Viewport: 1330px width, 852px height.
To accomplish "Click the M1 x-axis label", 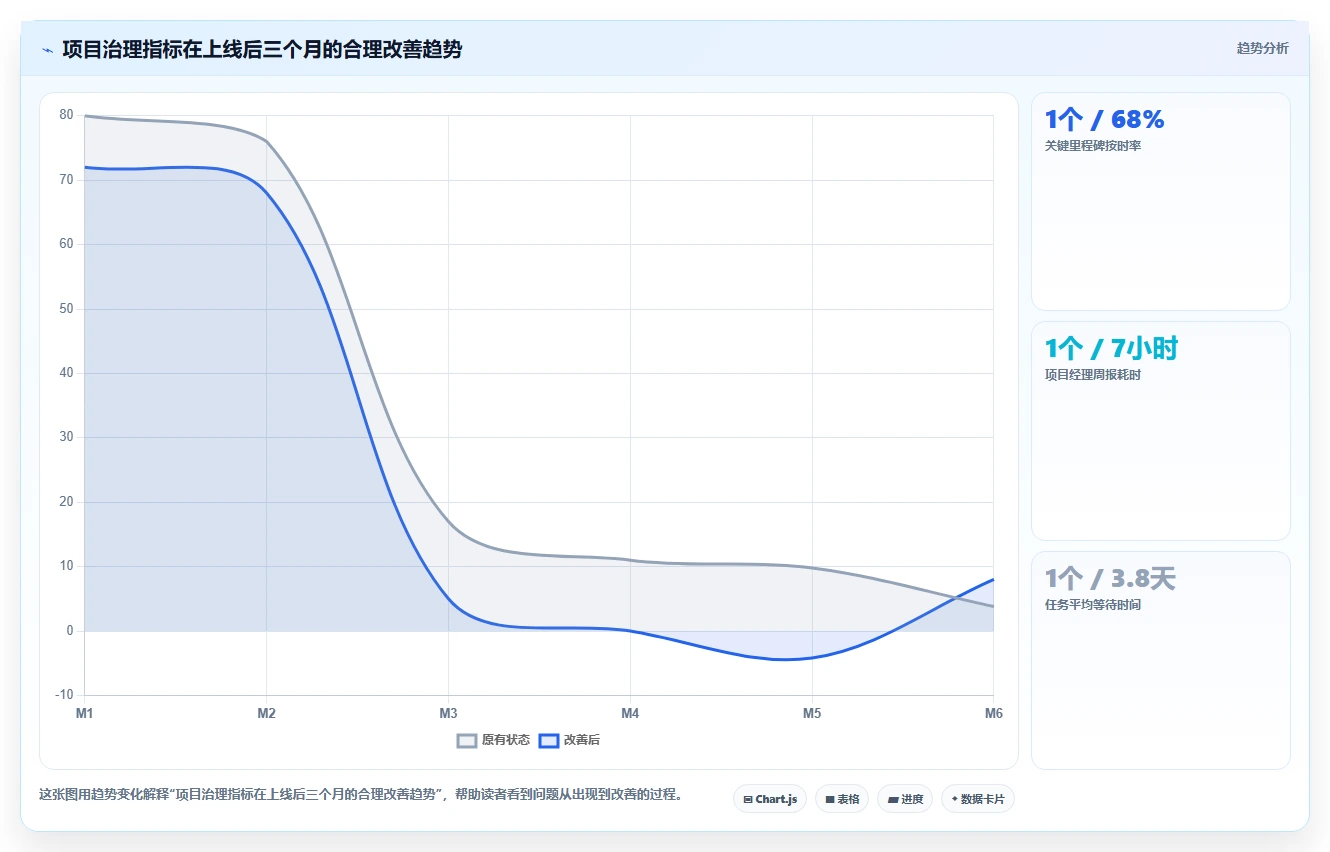I will [x=85, y=713].
